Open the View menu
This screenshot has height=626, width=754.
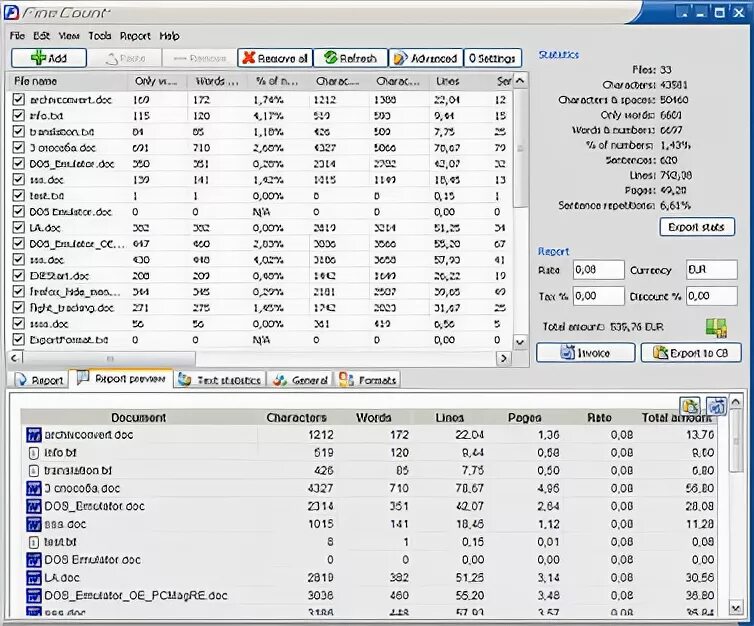click(69, 36)
